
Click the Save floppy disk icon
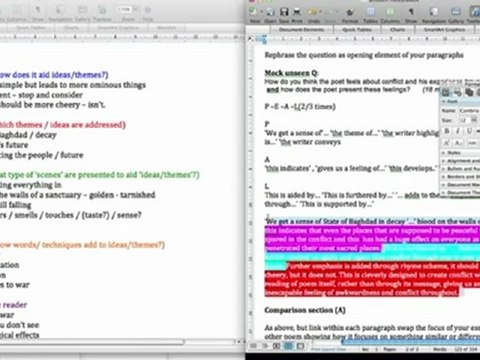click(x=284, y=12)
